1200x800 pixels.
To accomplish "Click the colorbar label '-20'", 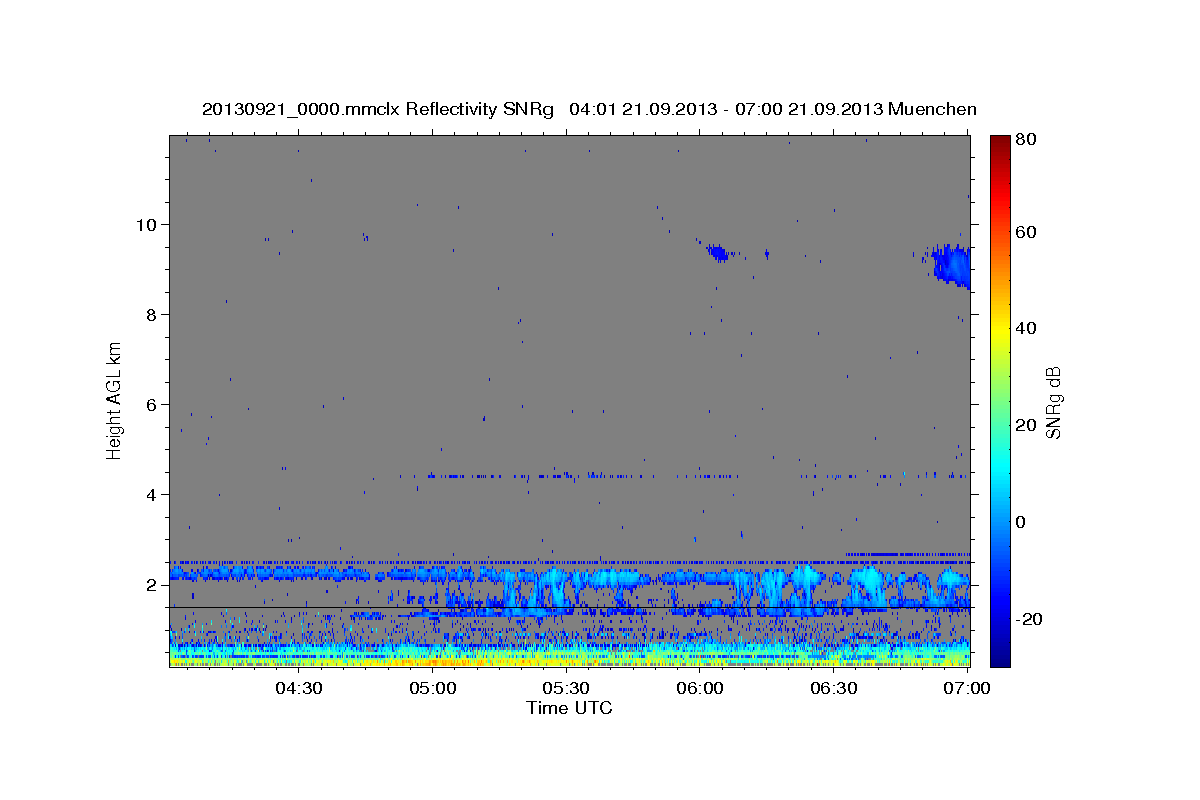I will pyautogui.click(x=1031, y=619).
